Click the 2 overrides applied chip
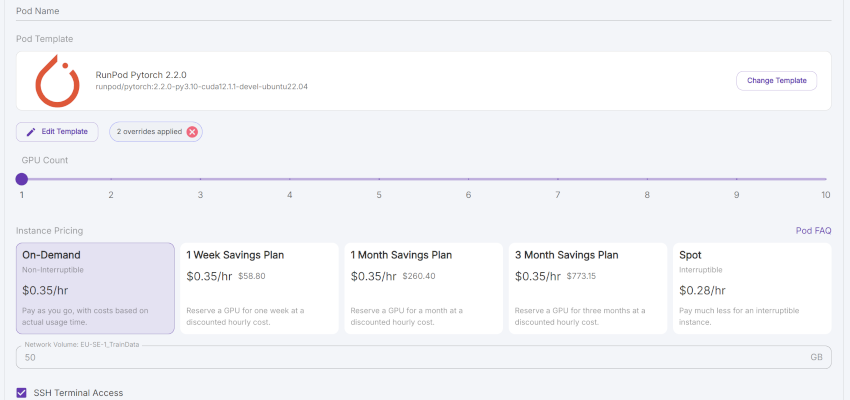The height and width of the screenshot is (400, 850). [149, 131]
